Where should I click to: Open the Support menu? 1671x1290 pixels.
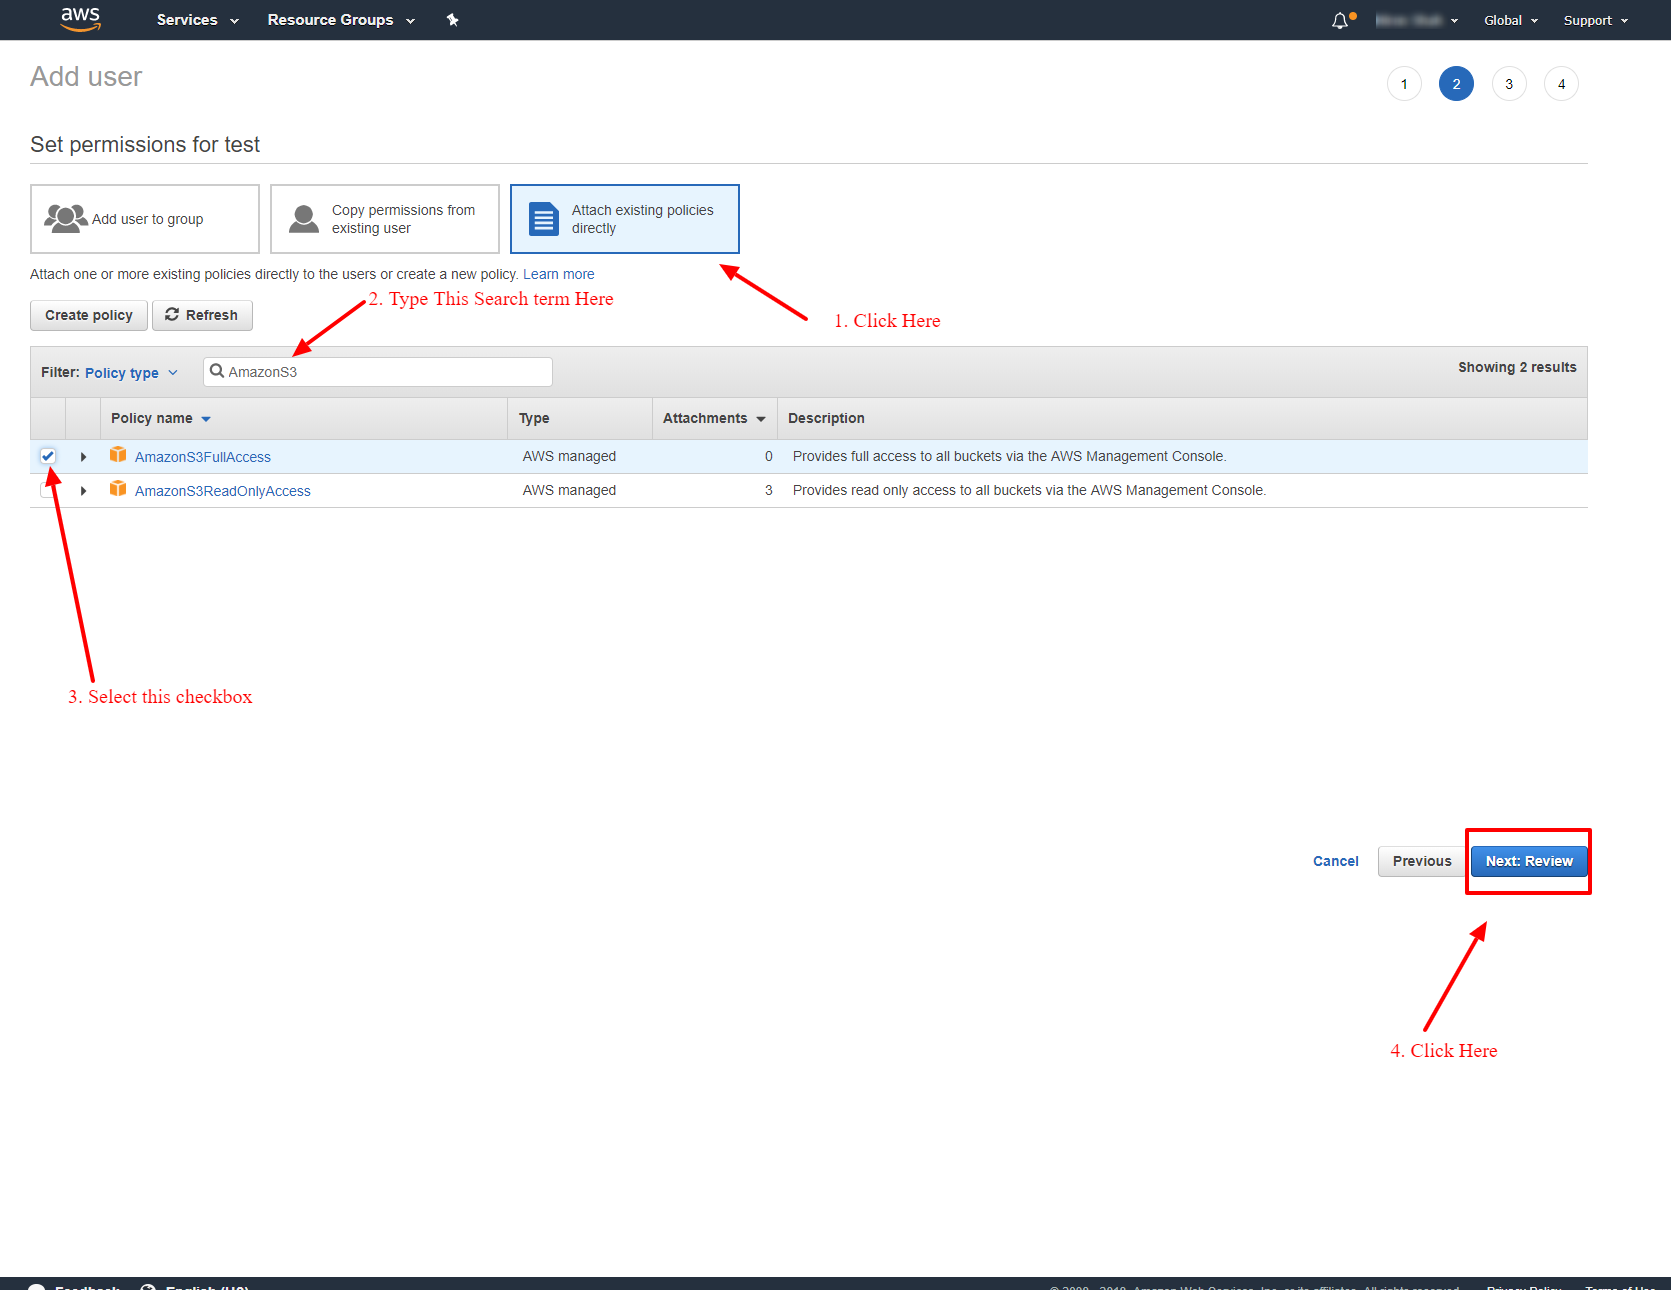[x=1596, y=20]
